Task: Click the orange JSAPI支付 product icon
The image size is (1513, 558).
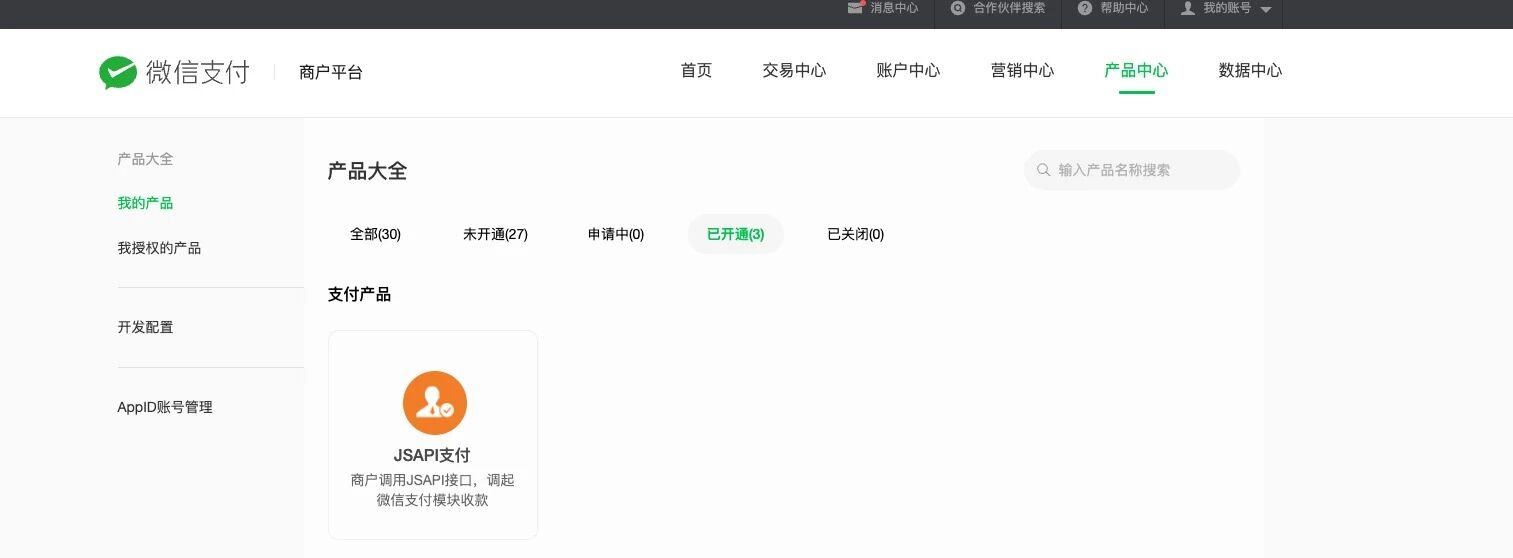Action: point(434,403)
